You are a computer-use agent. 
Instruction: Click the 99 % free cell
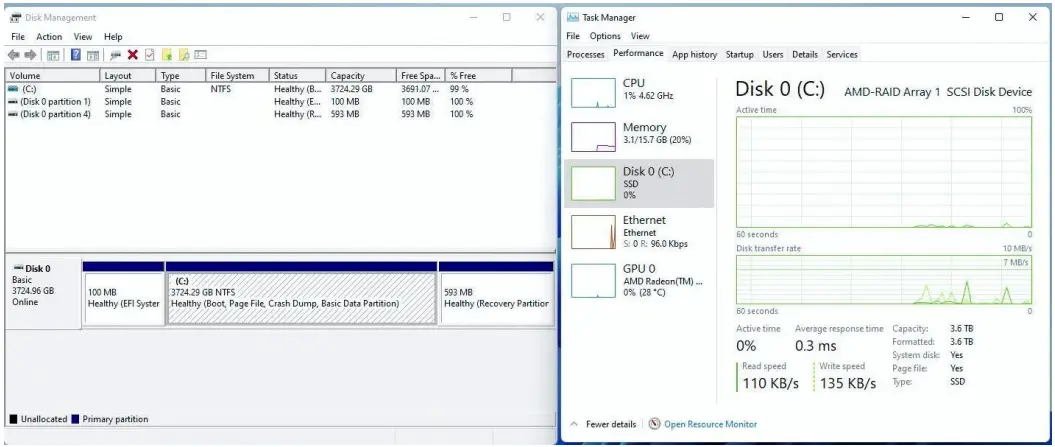[x=460, y=89]
